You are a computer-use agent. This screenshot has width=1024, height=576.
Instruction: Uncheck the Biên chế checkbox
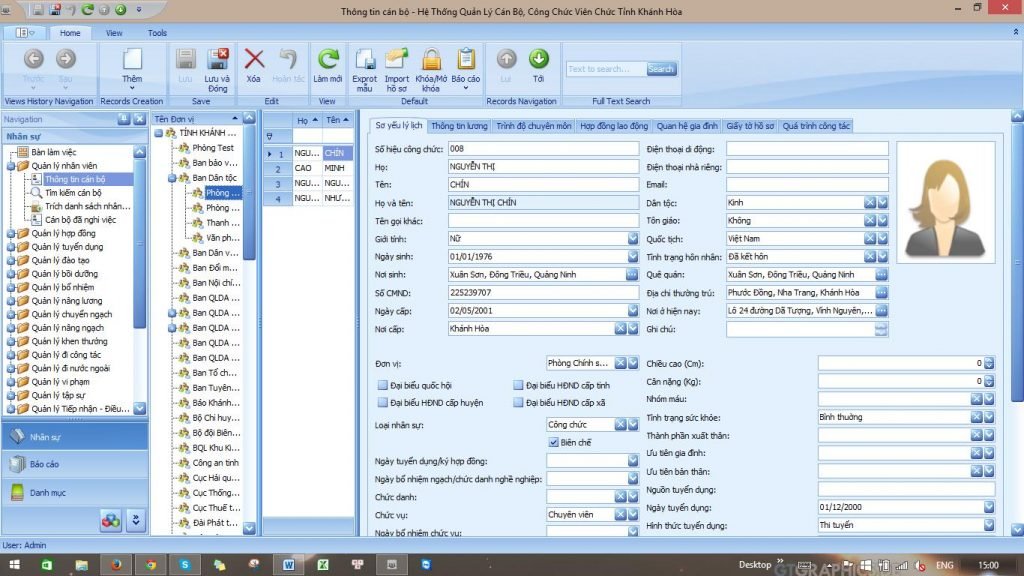(553, 442)
